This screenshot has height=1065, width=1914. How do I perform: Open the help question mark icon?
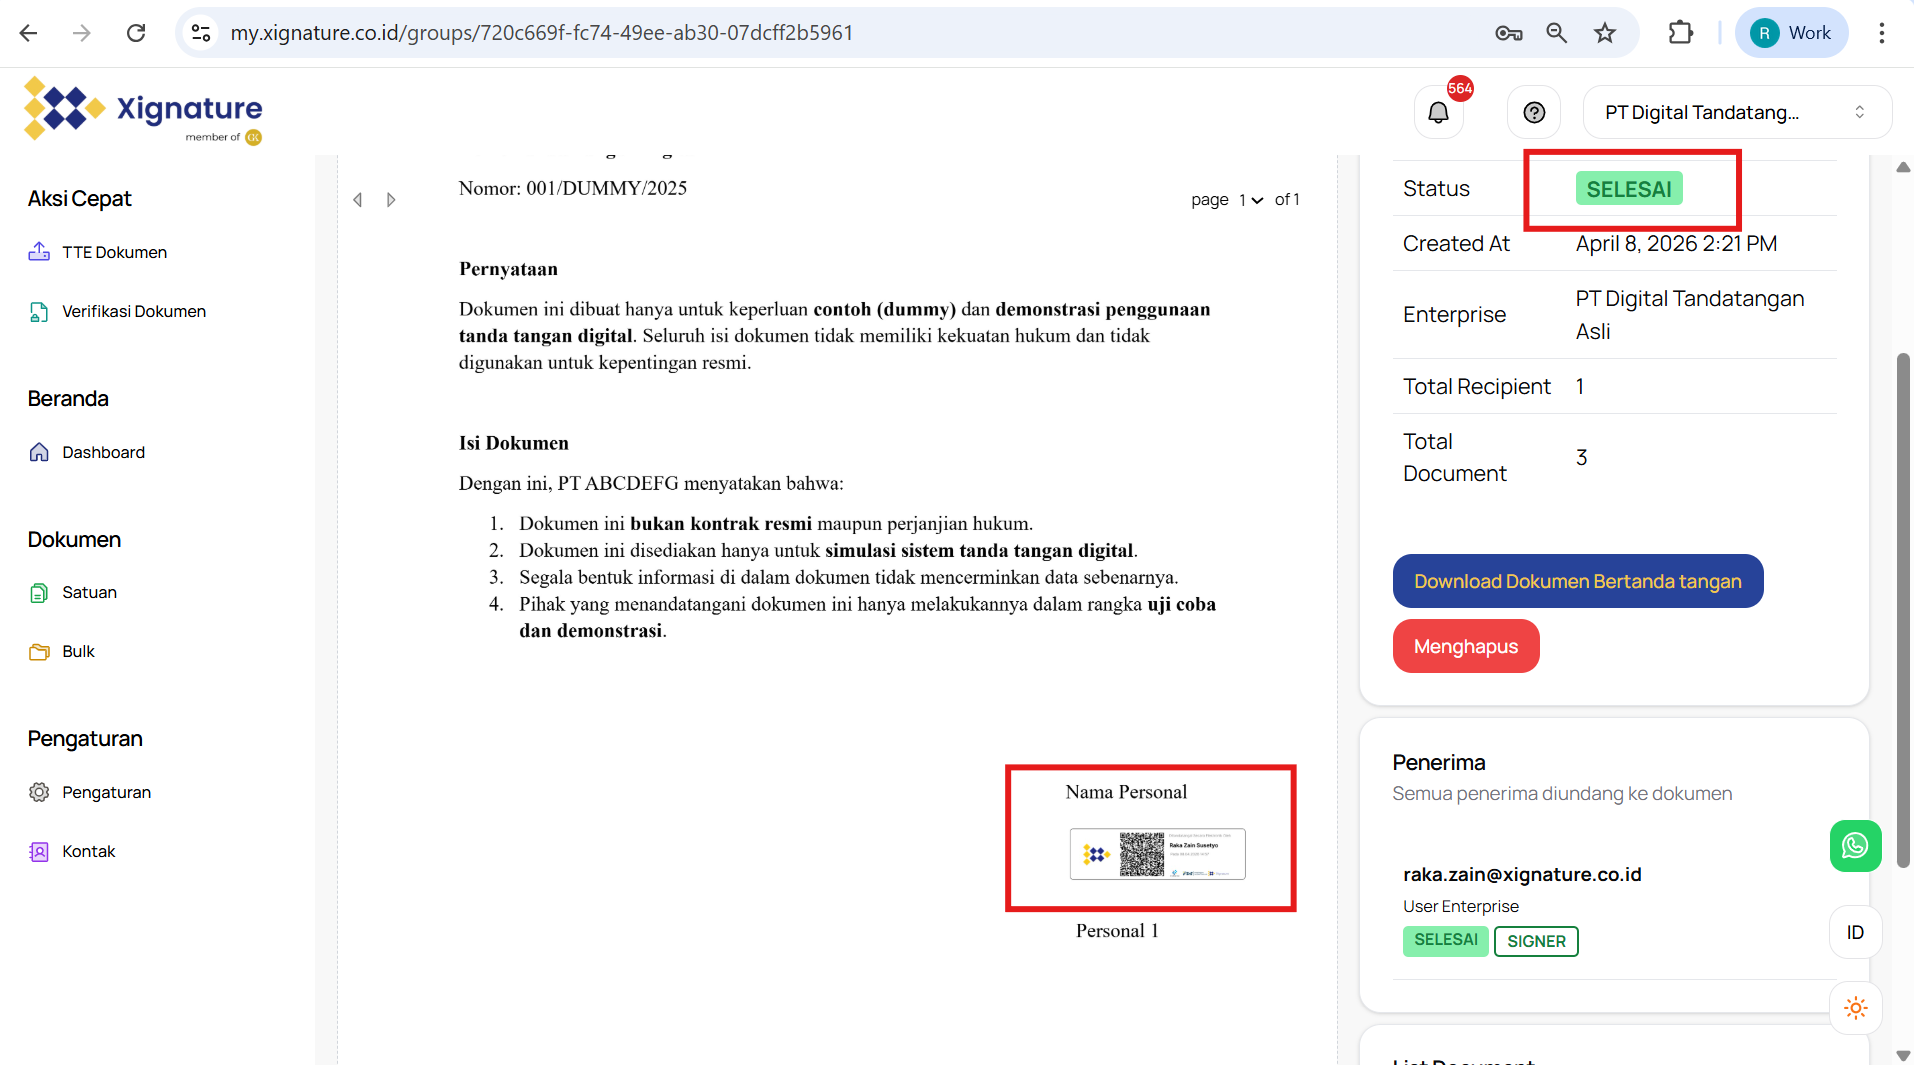pos(1534,113)
